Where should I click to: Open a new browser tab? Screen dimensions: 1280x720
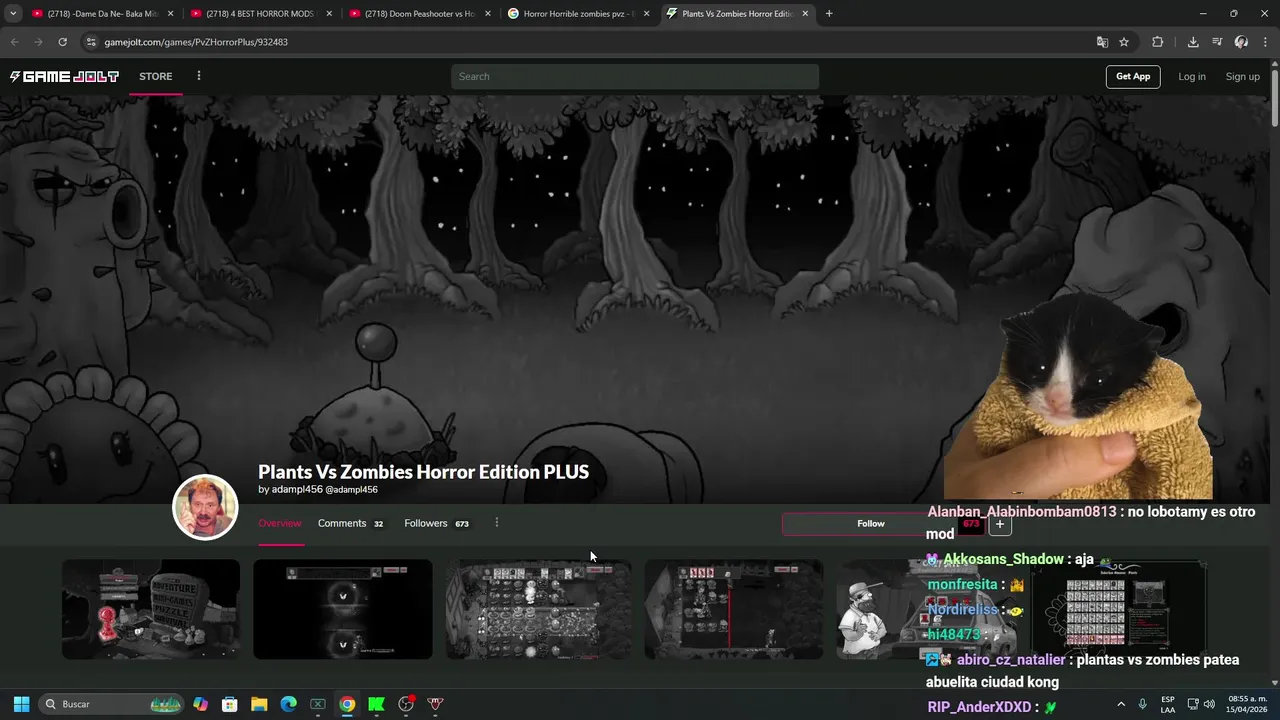[x=829, y=14]
